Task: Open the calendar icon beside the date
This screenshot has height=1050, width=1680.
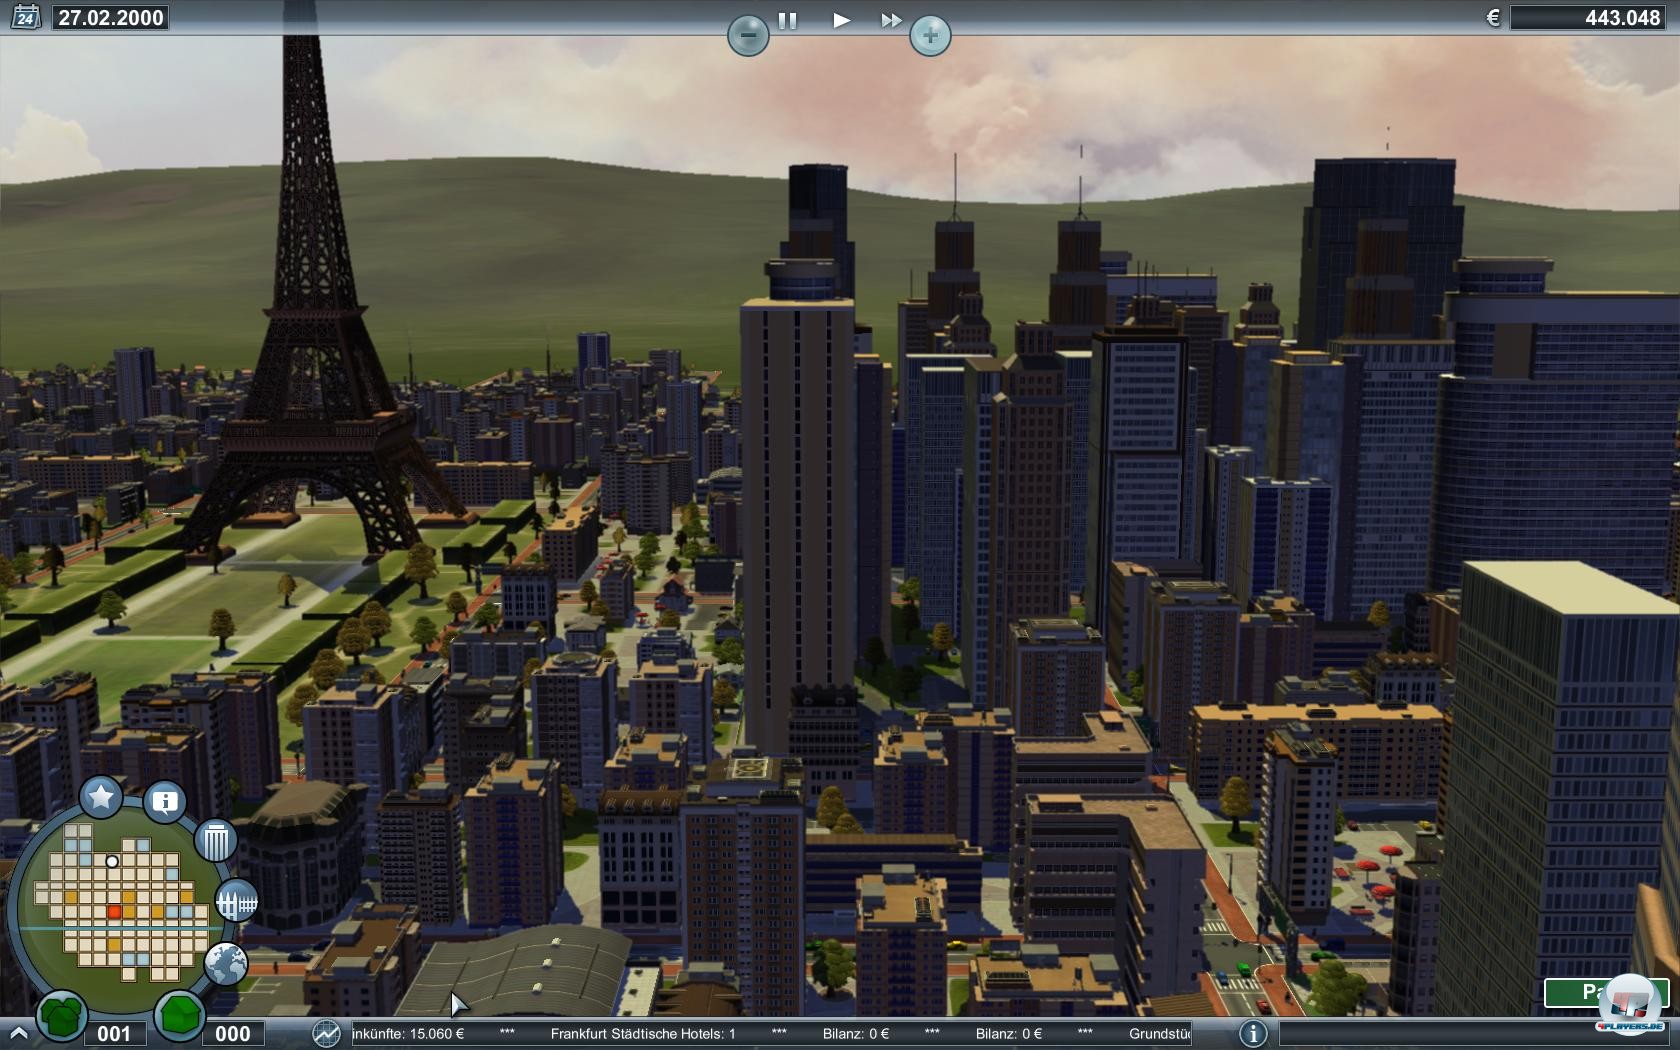Action: (25, 17)
